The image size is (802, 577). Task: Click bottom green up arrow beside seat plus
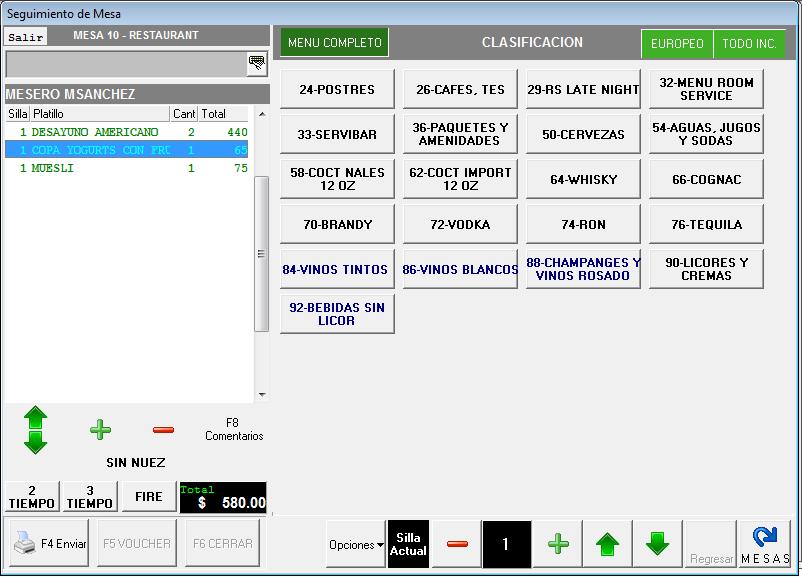[x=608, y=544]
